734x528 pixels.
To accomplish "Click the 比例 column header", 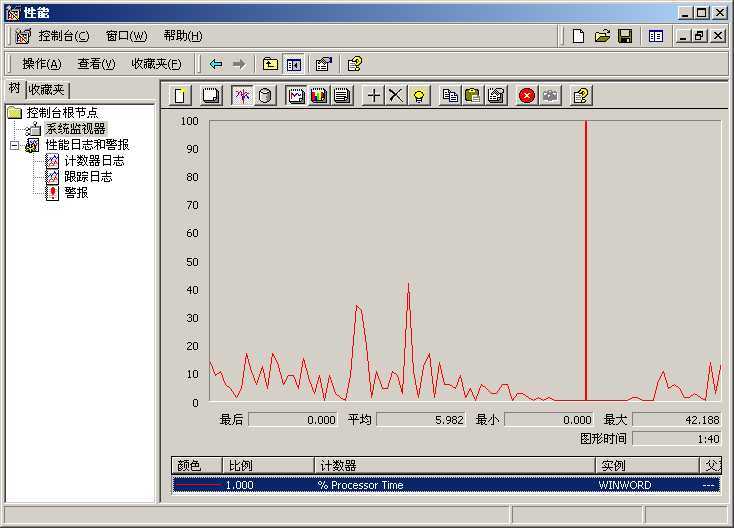I will tap(269, 465).
